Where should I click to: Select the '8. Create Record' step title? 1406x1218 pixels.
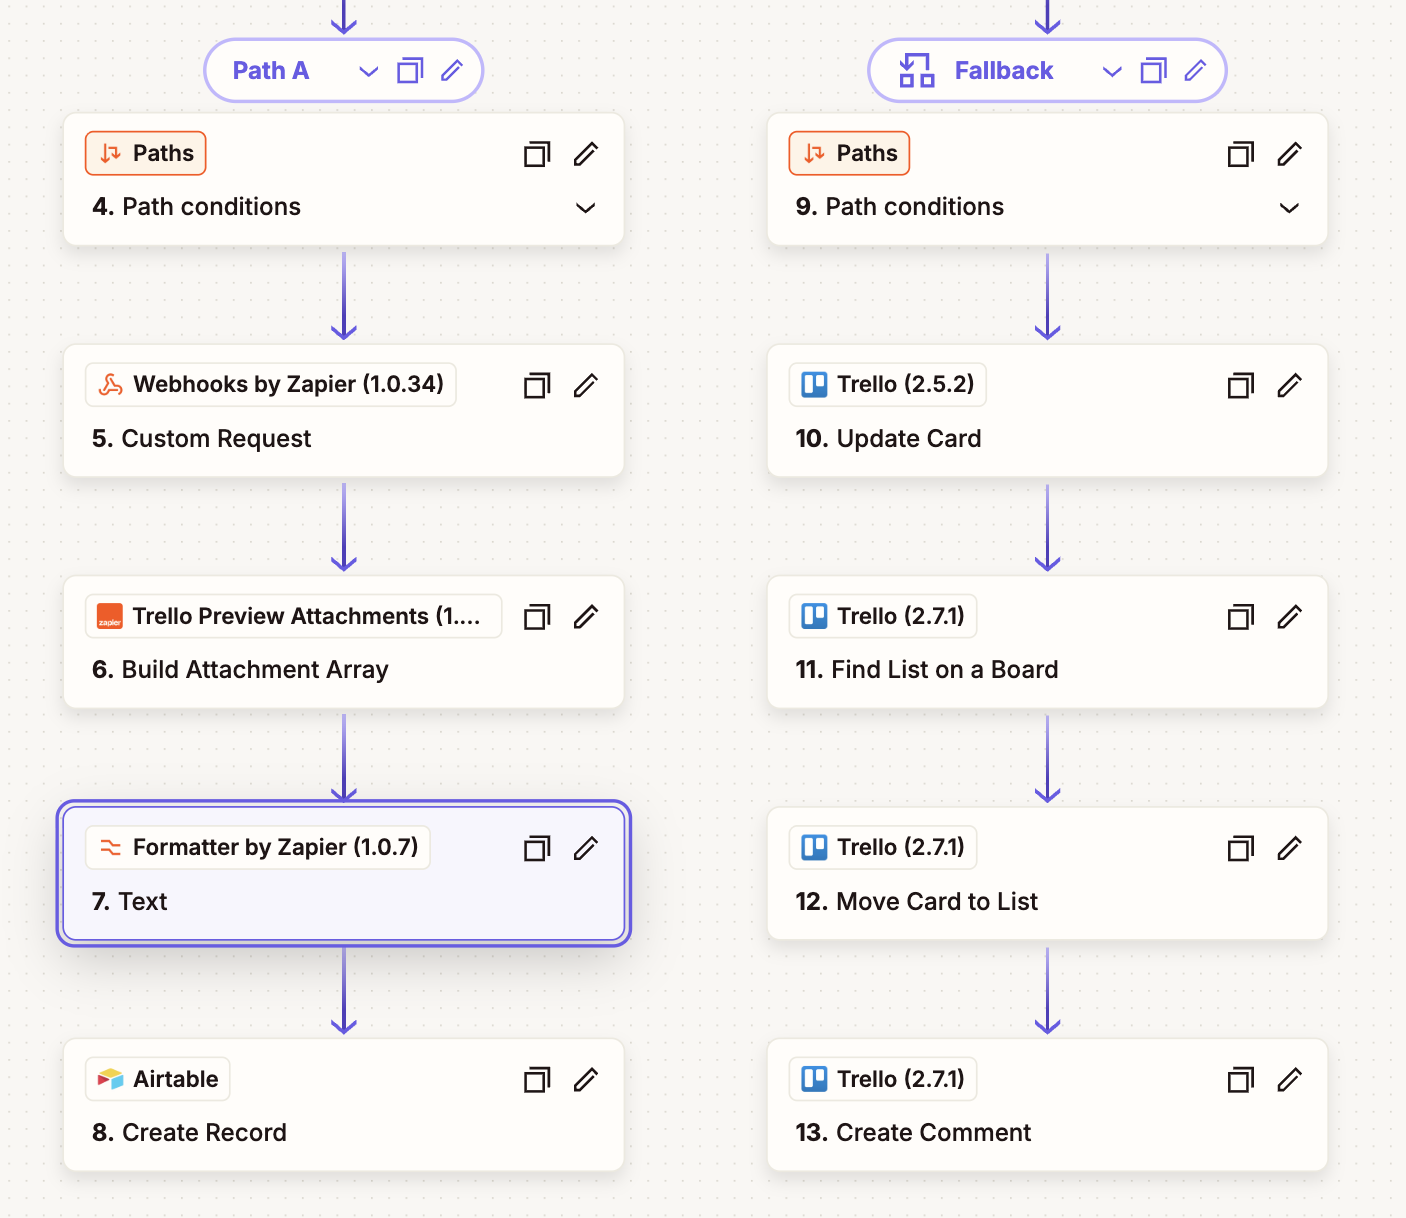[189, 1133]
